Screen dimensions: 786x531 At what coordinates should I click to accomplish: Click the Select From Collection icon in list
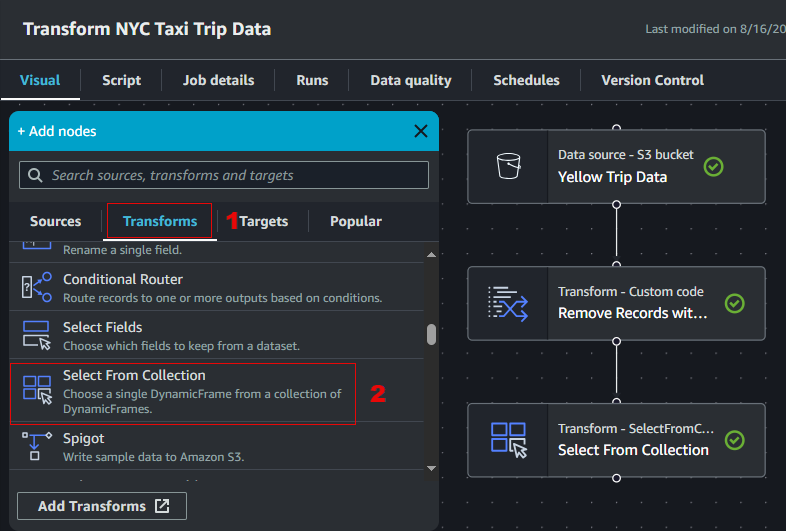pyautogui.click(x=37, y=390)
